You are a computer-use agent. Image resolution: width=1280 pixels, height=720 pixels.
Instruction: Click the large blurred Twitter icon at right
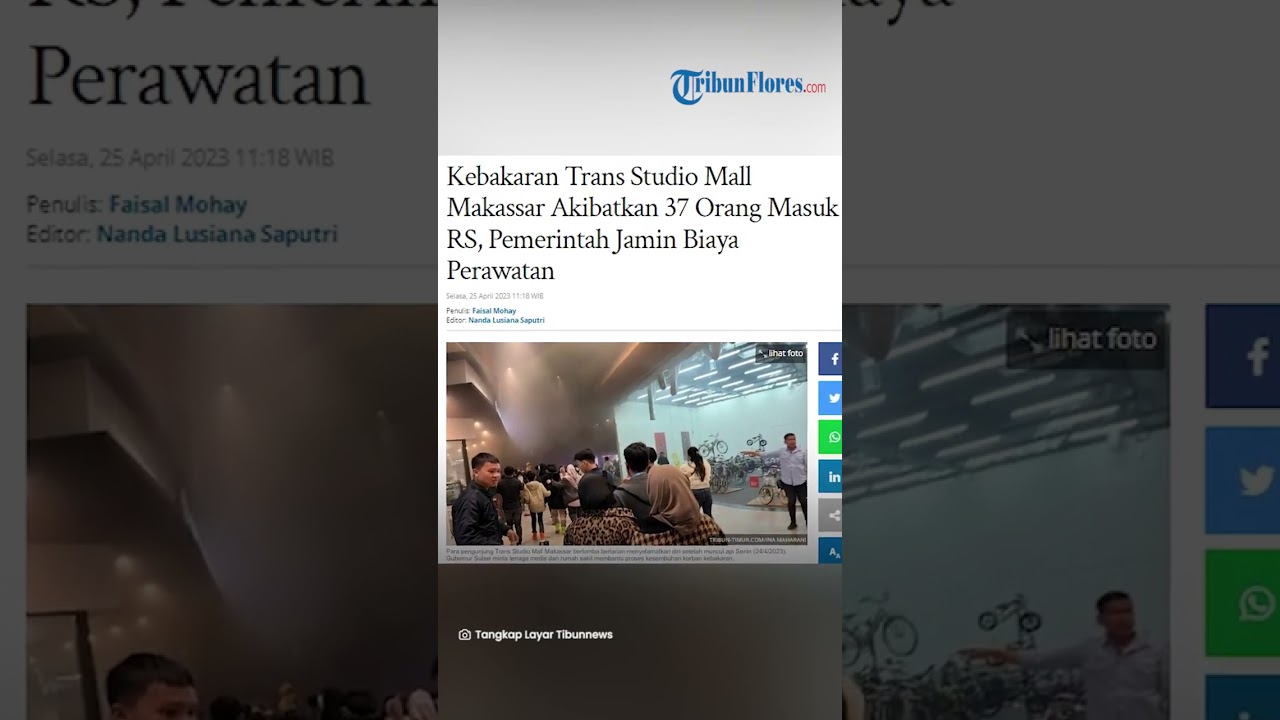[x=1243, y=480]
